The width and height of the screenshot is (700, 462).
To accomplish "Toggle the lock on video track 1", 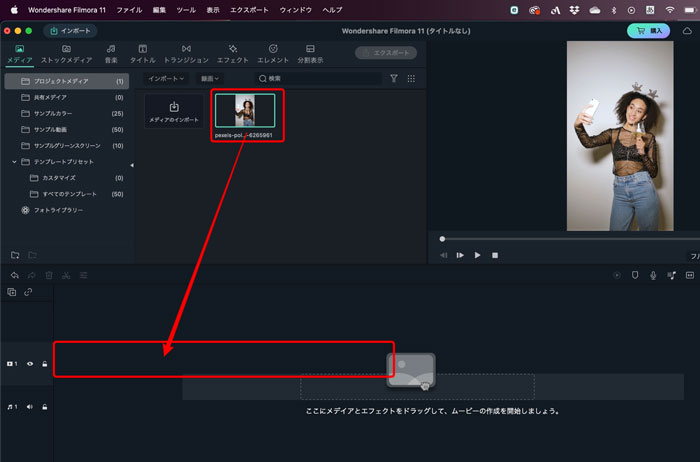I will [45, 364].
